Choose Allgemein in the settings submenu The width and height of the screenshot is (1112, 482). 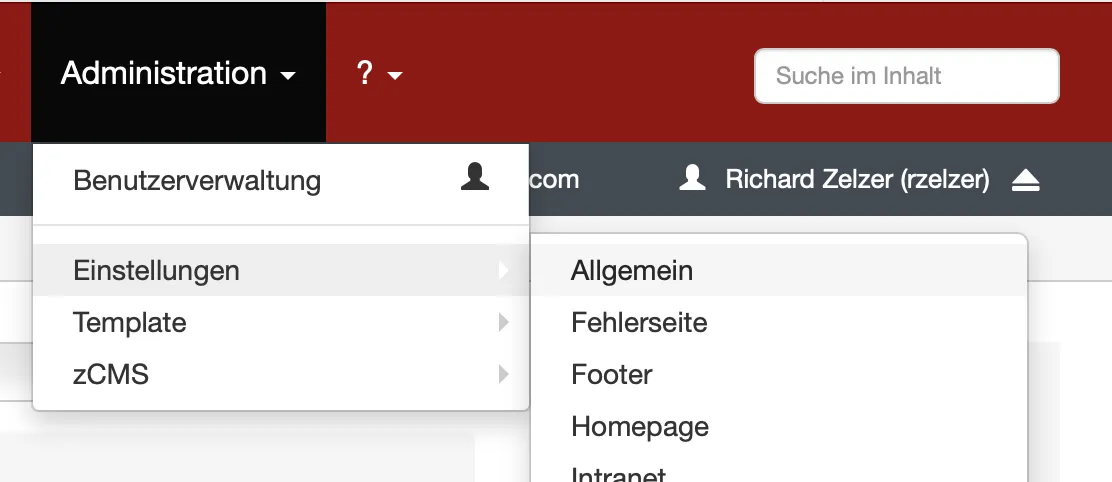click(632, 270)
